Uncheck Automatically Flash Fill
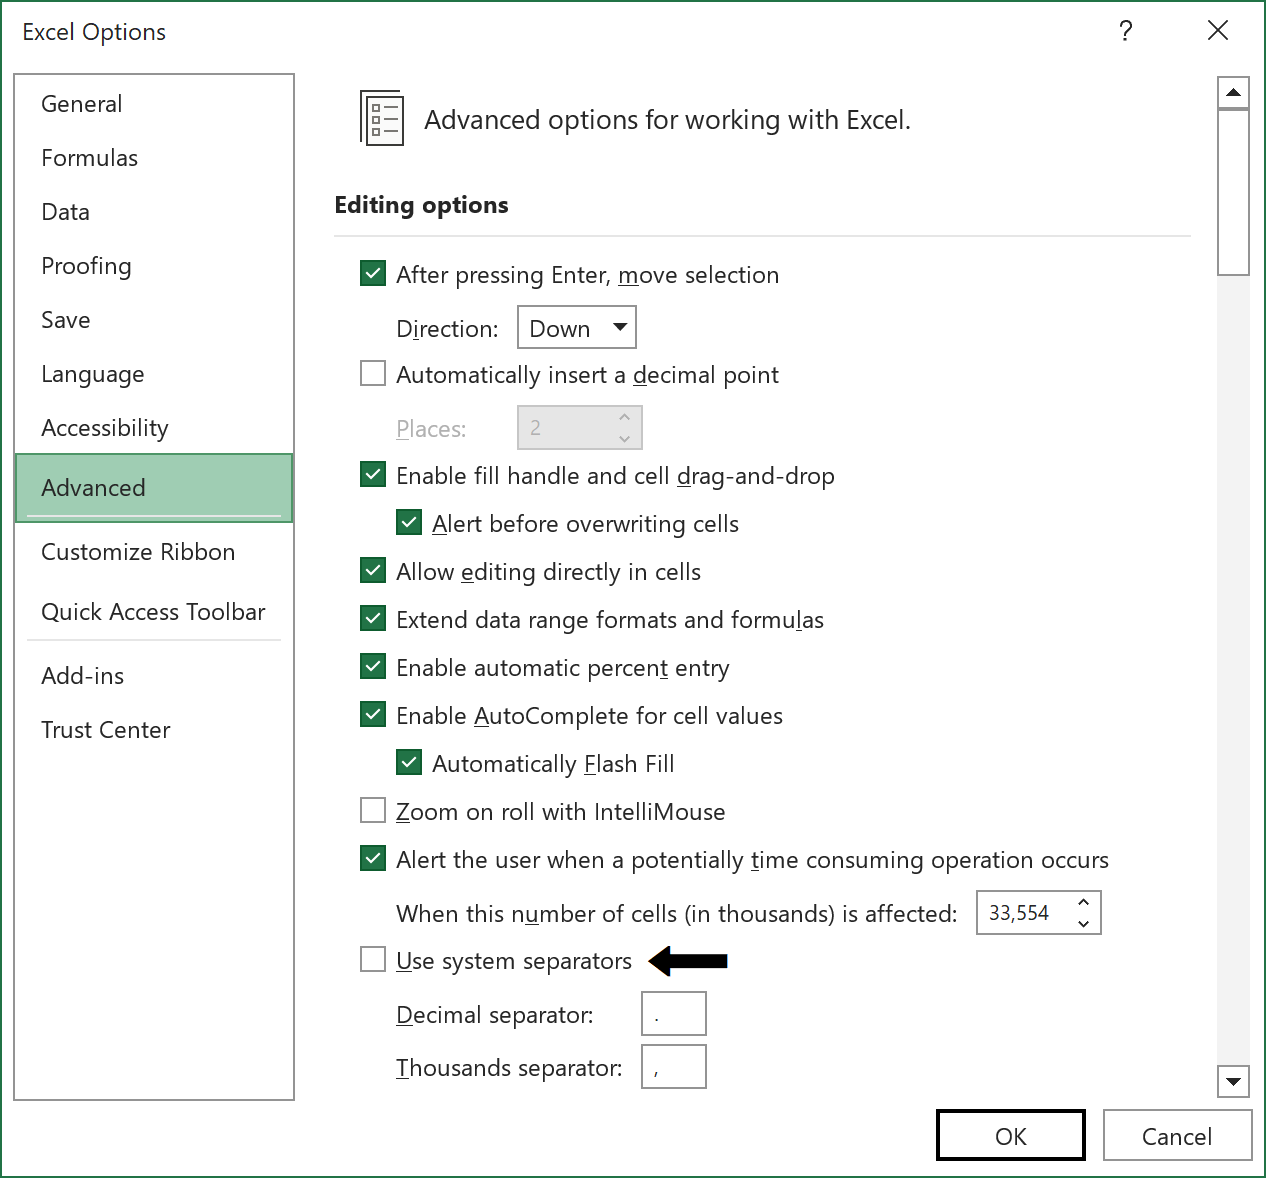 pyautogui.click(x=409, y=762)
